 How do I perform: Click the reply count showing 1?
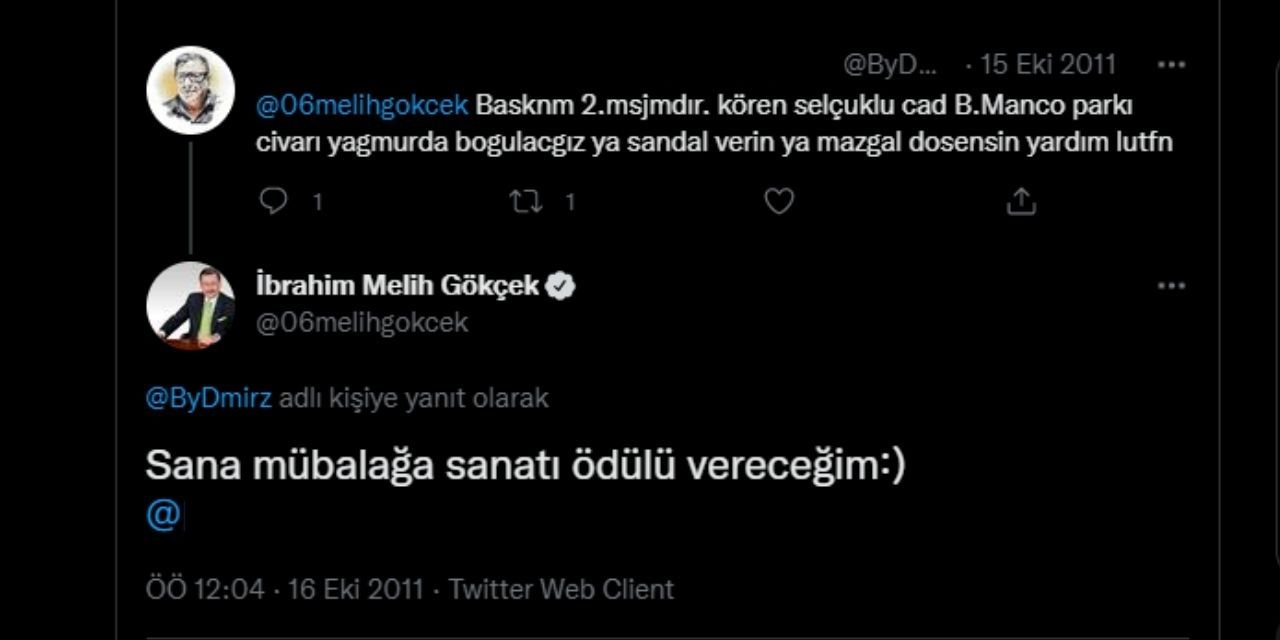(x=317, y=202)
